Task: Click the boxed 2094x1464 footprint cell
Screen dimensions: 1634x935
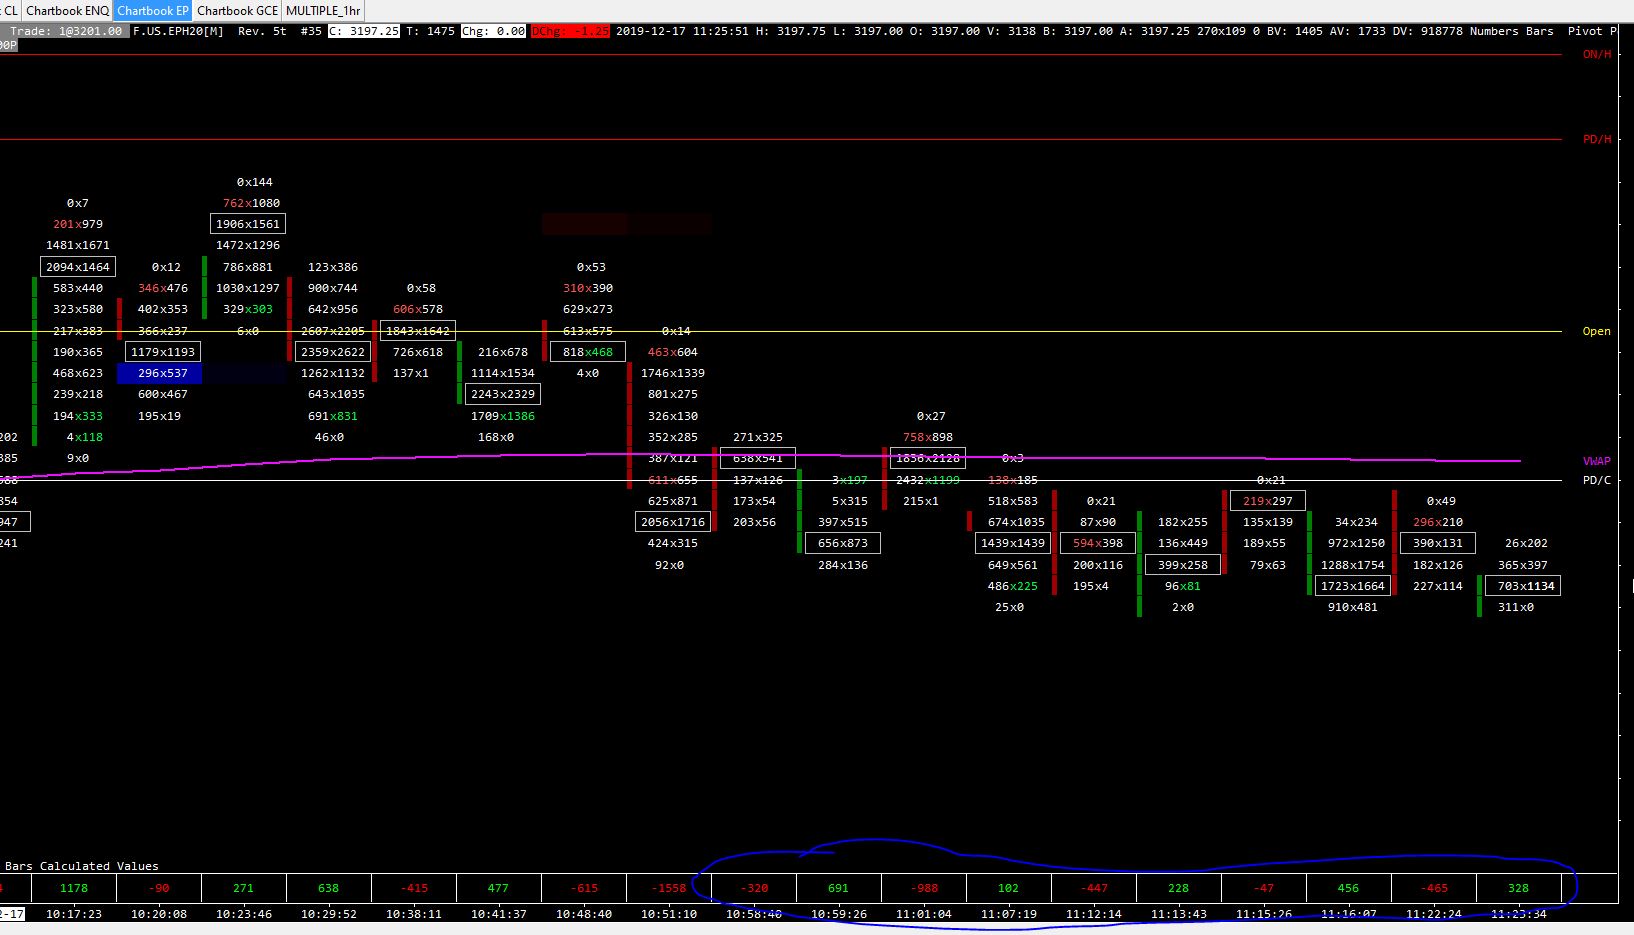Action: (78, 267)
